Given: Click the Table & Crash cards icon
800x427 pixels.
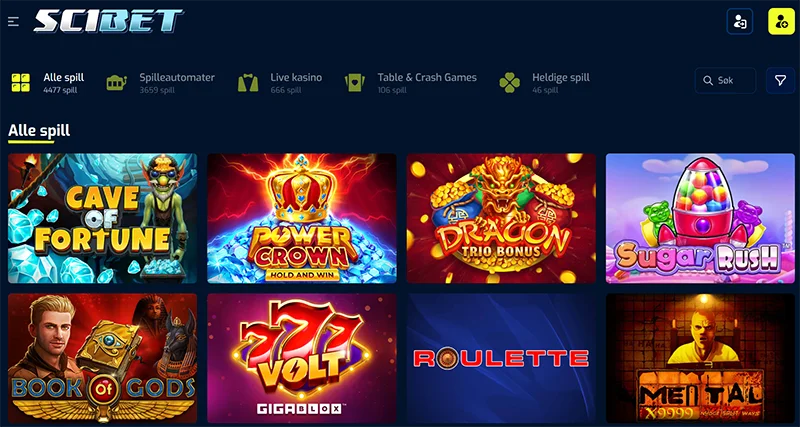Looking at the screenshot, I should (x=355, y=83).
